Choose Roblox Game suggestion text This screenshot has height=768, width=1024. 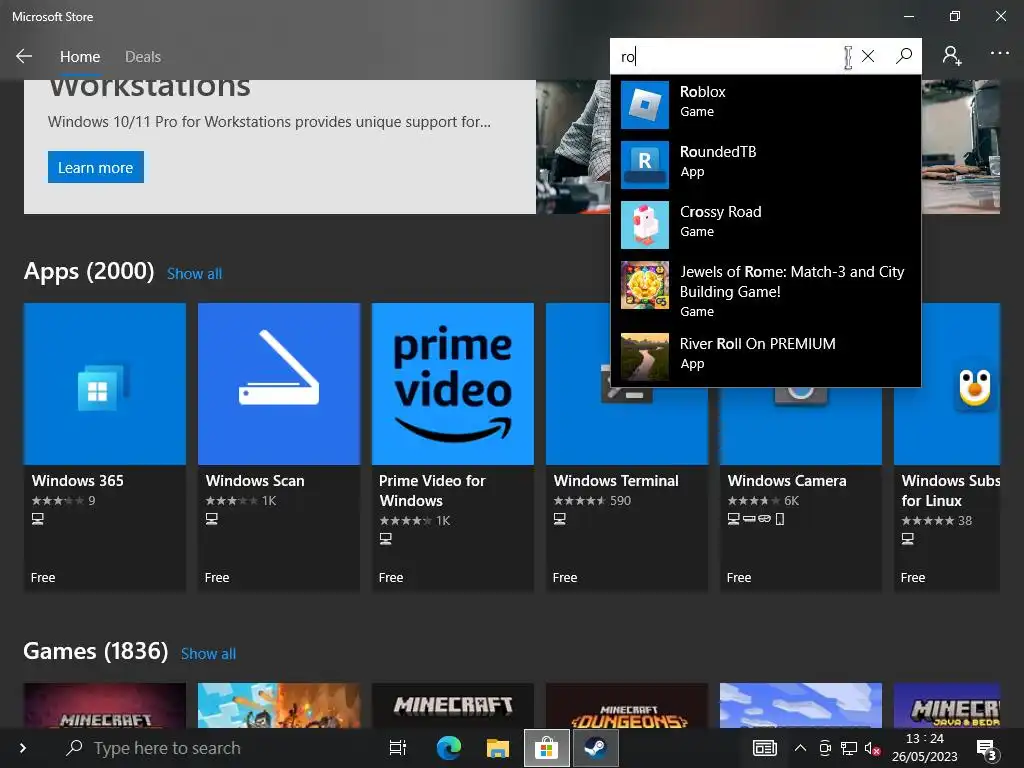703,101
